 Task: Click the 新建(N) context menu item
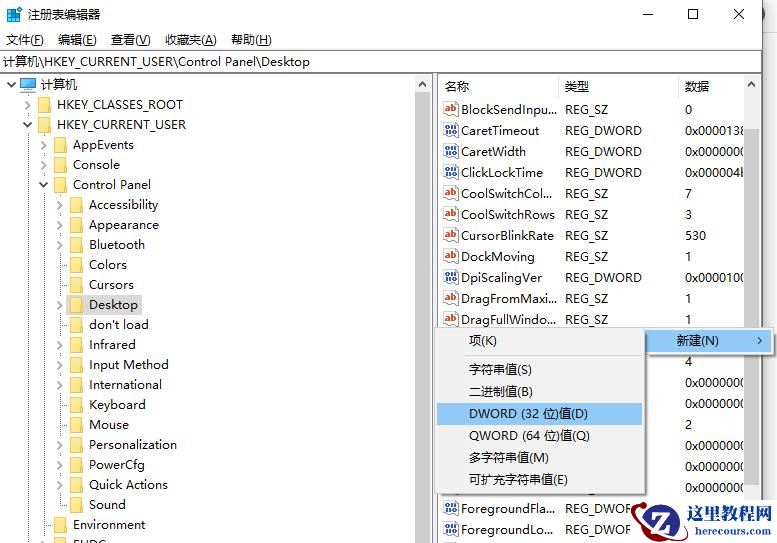pos(709,341)
